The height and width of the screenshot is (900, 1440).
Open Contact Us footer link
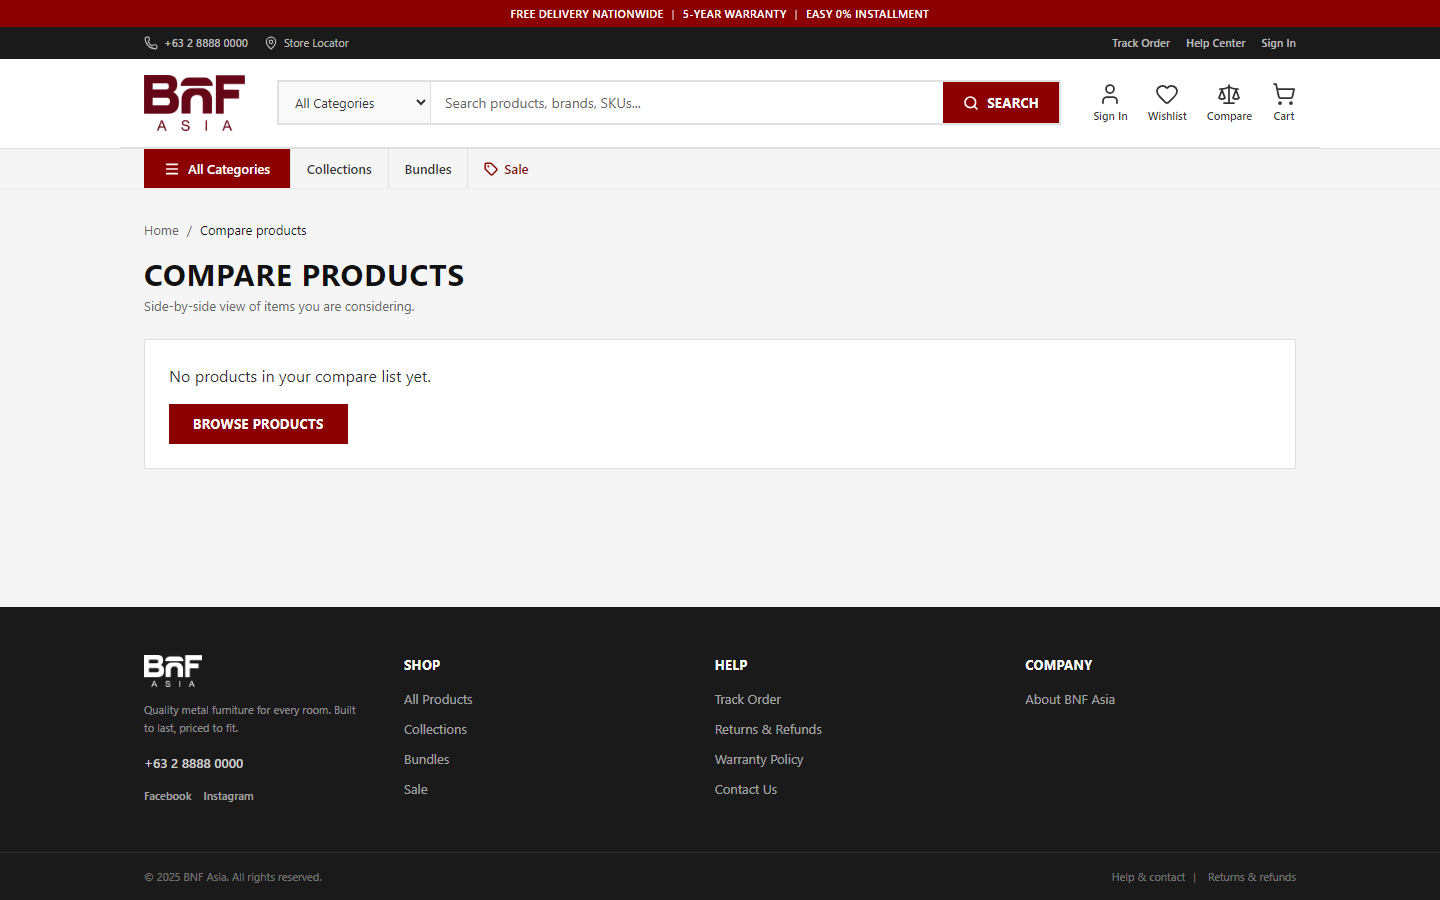(746, 789)
